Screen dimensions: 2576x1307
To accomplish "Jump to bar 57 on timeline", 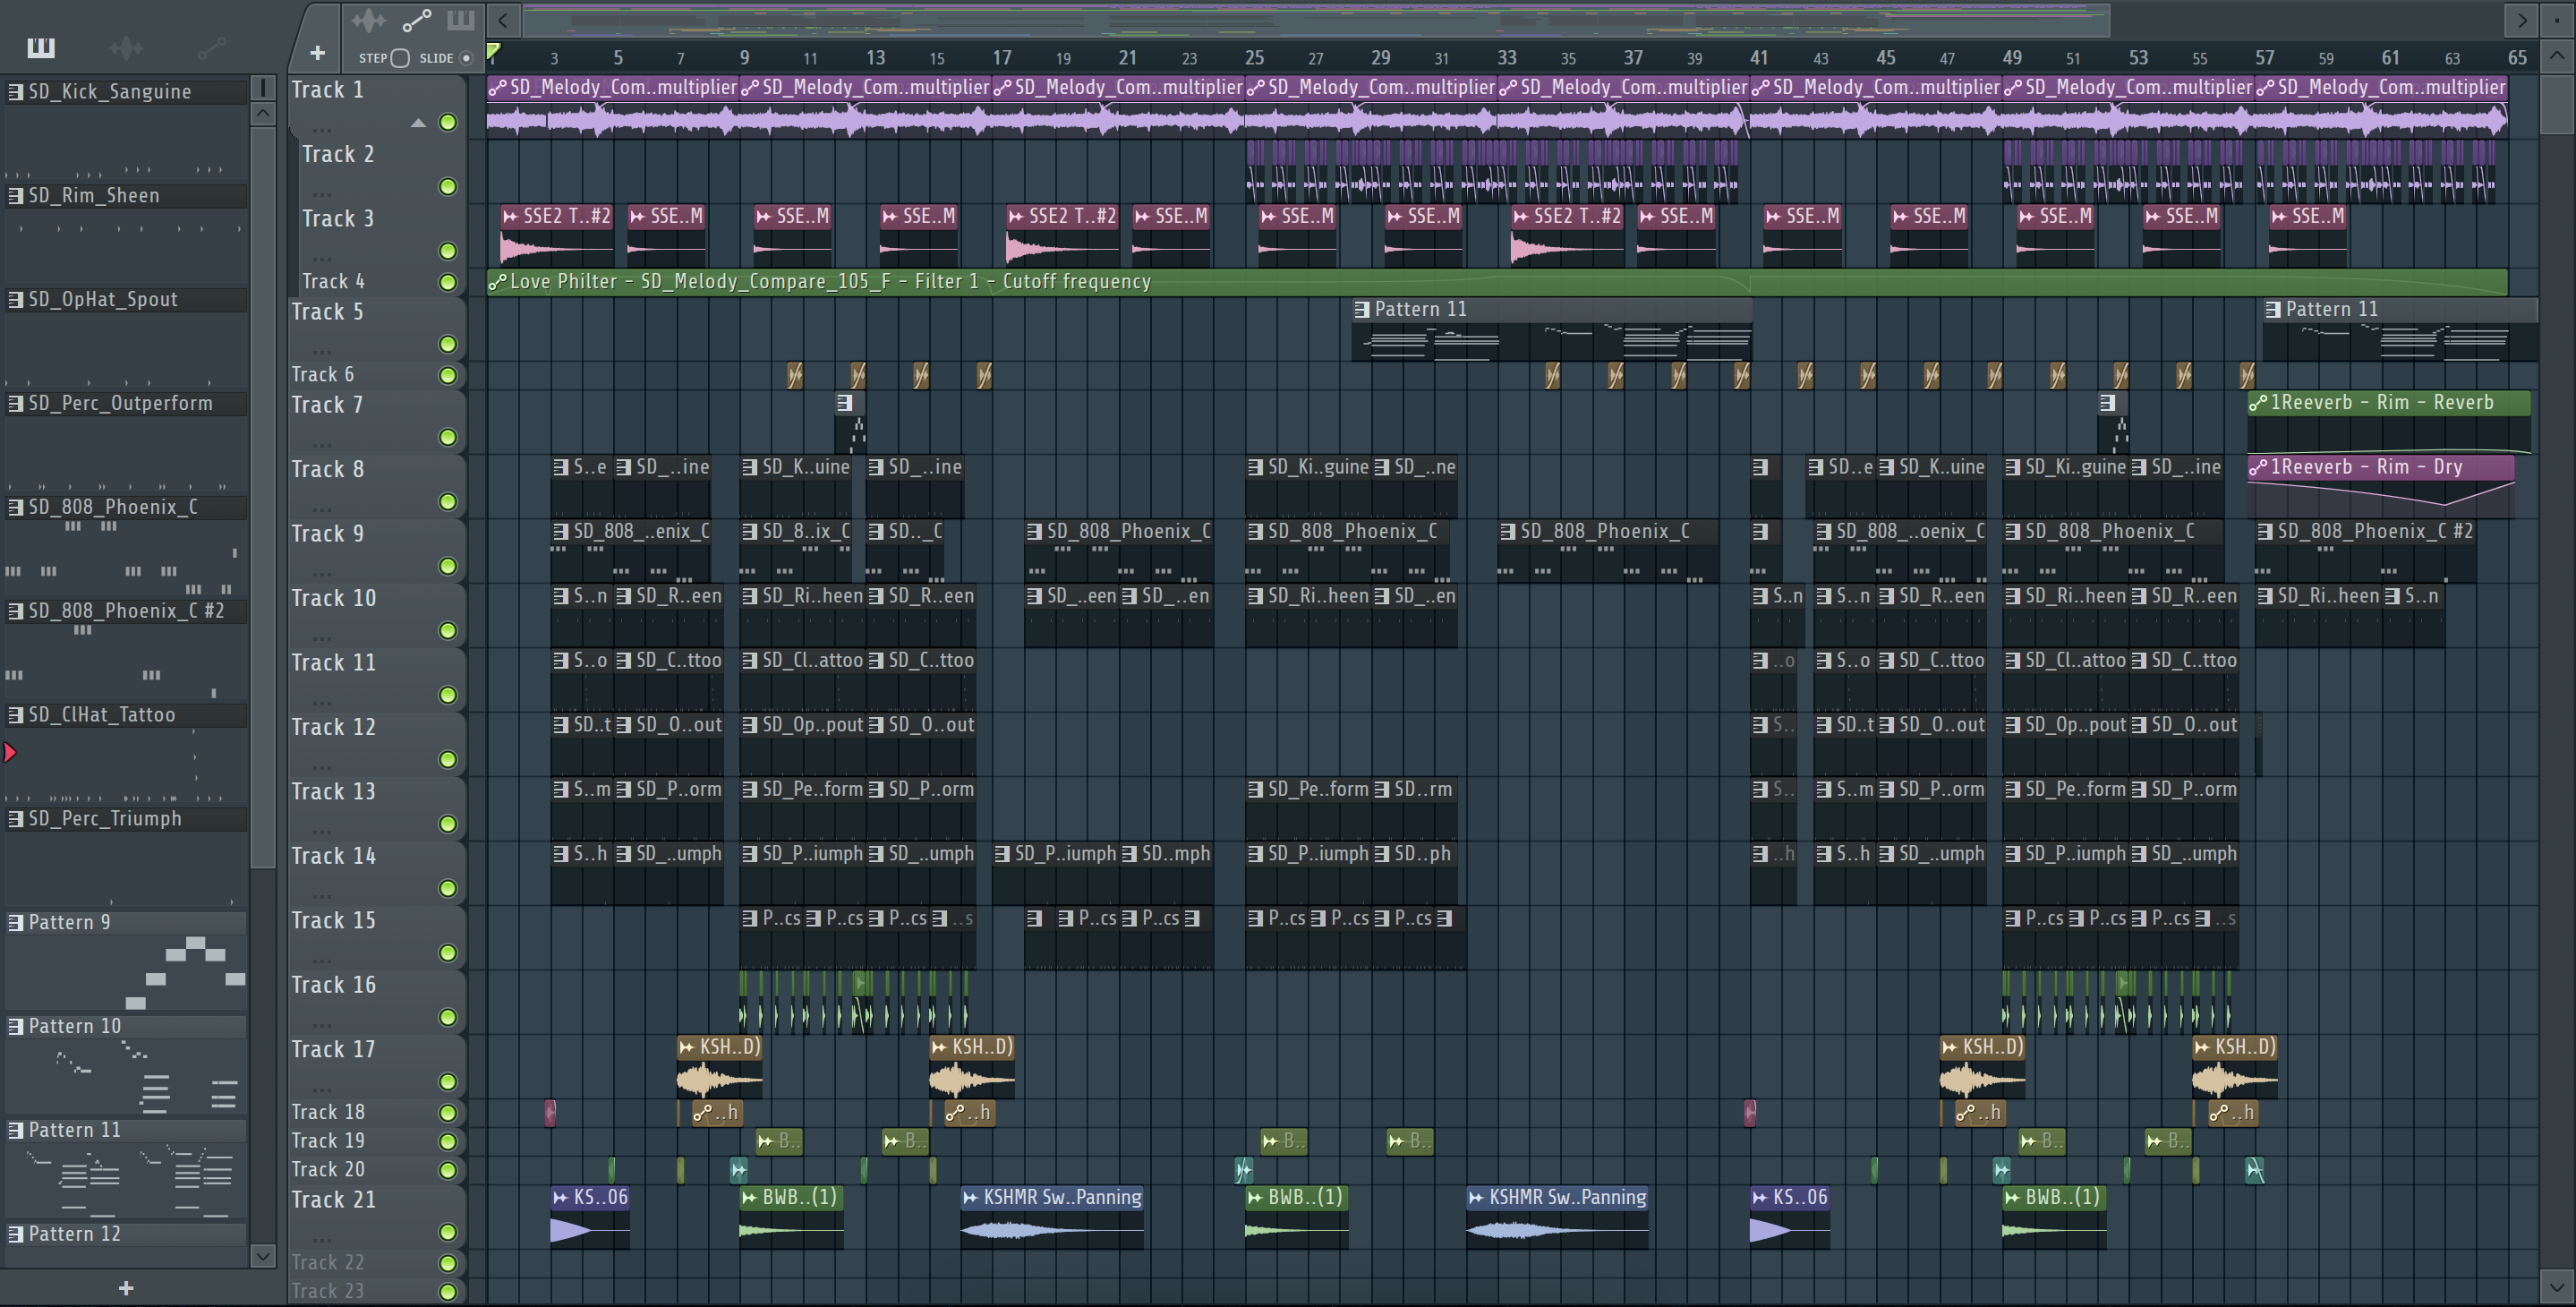I will coord(2265,58).
